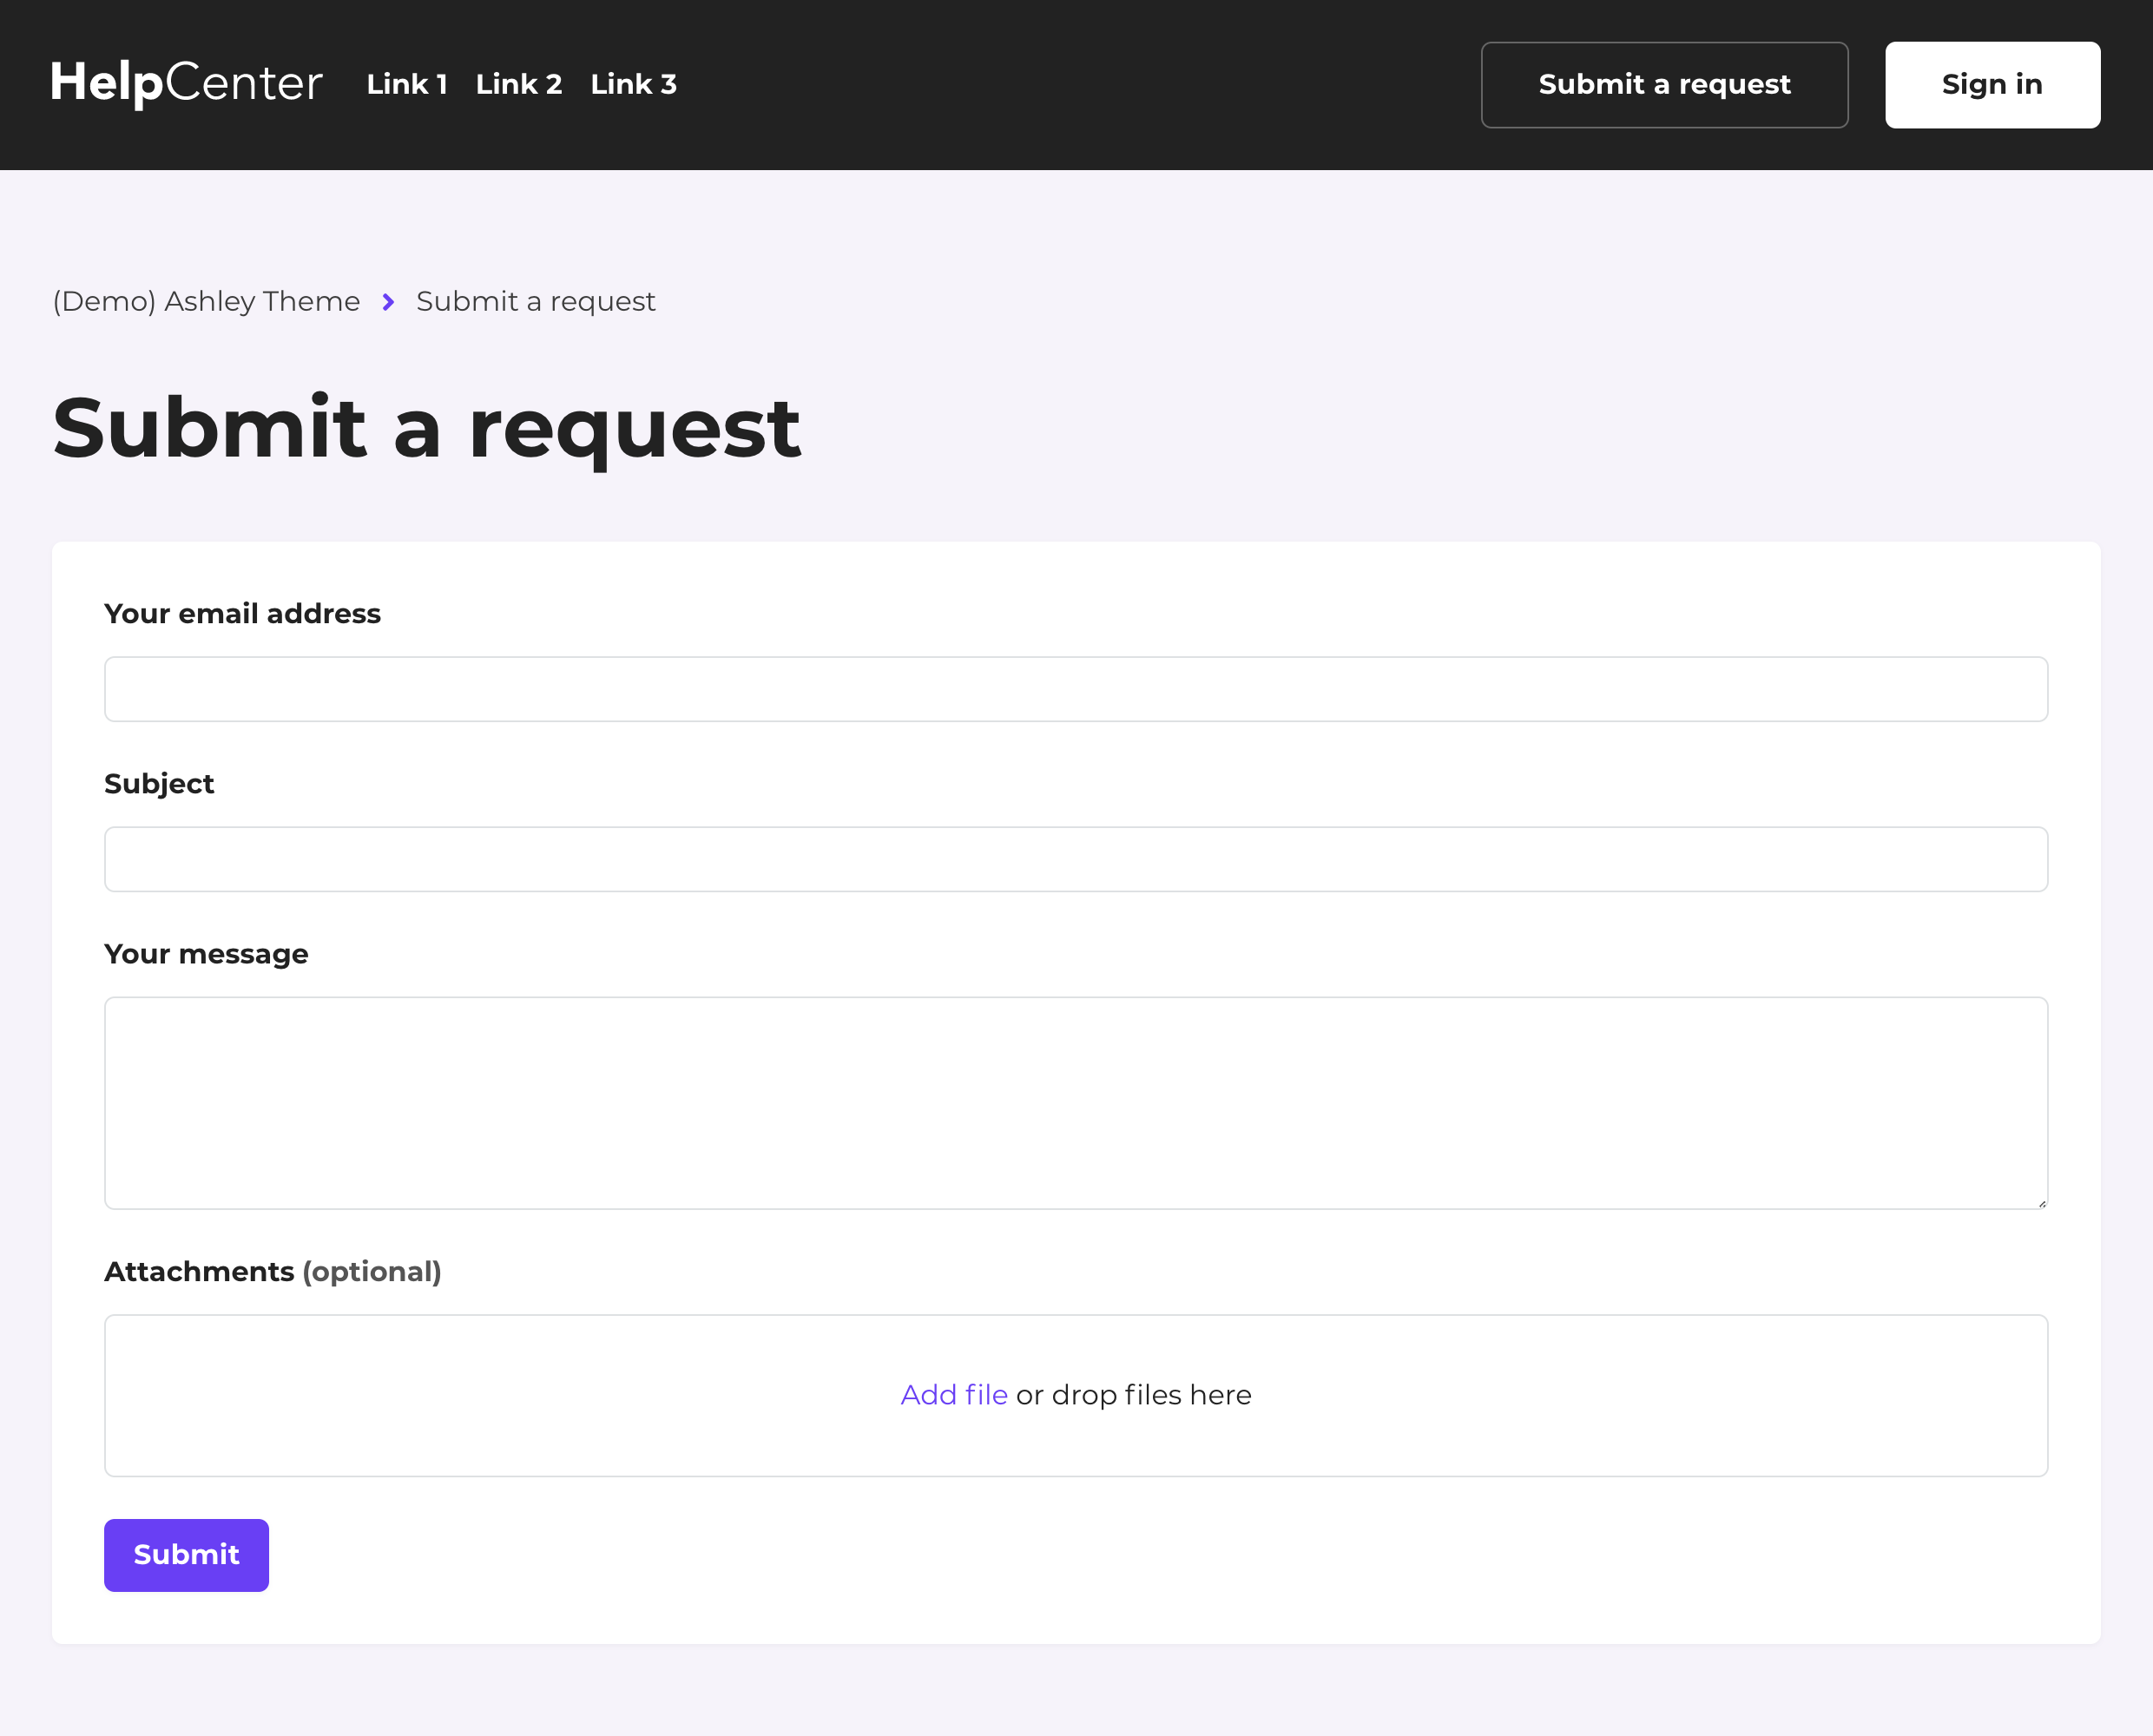2153x1736 pixels.
Task: Click the purple breadcrumb chevron arrow
Action: pos(388,301)
